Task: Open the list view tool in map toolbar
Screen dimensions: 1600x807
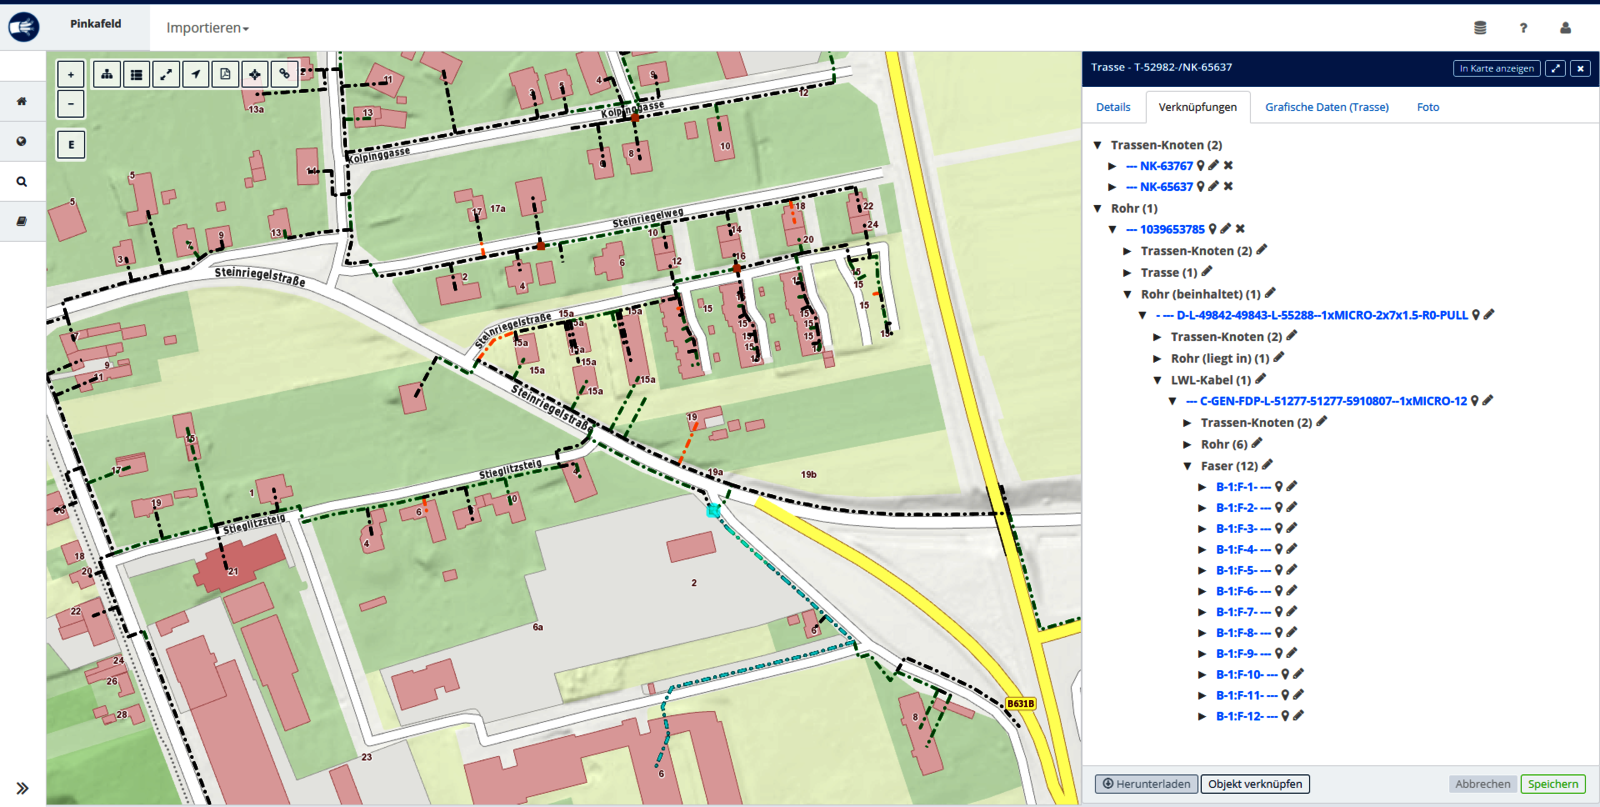Action: pos(137,74)
